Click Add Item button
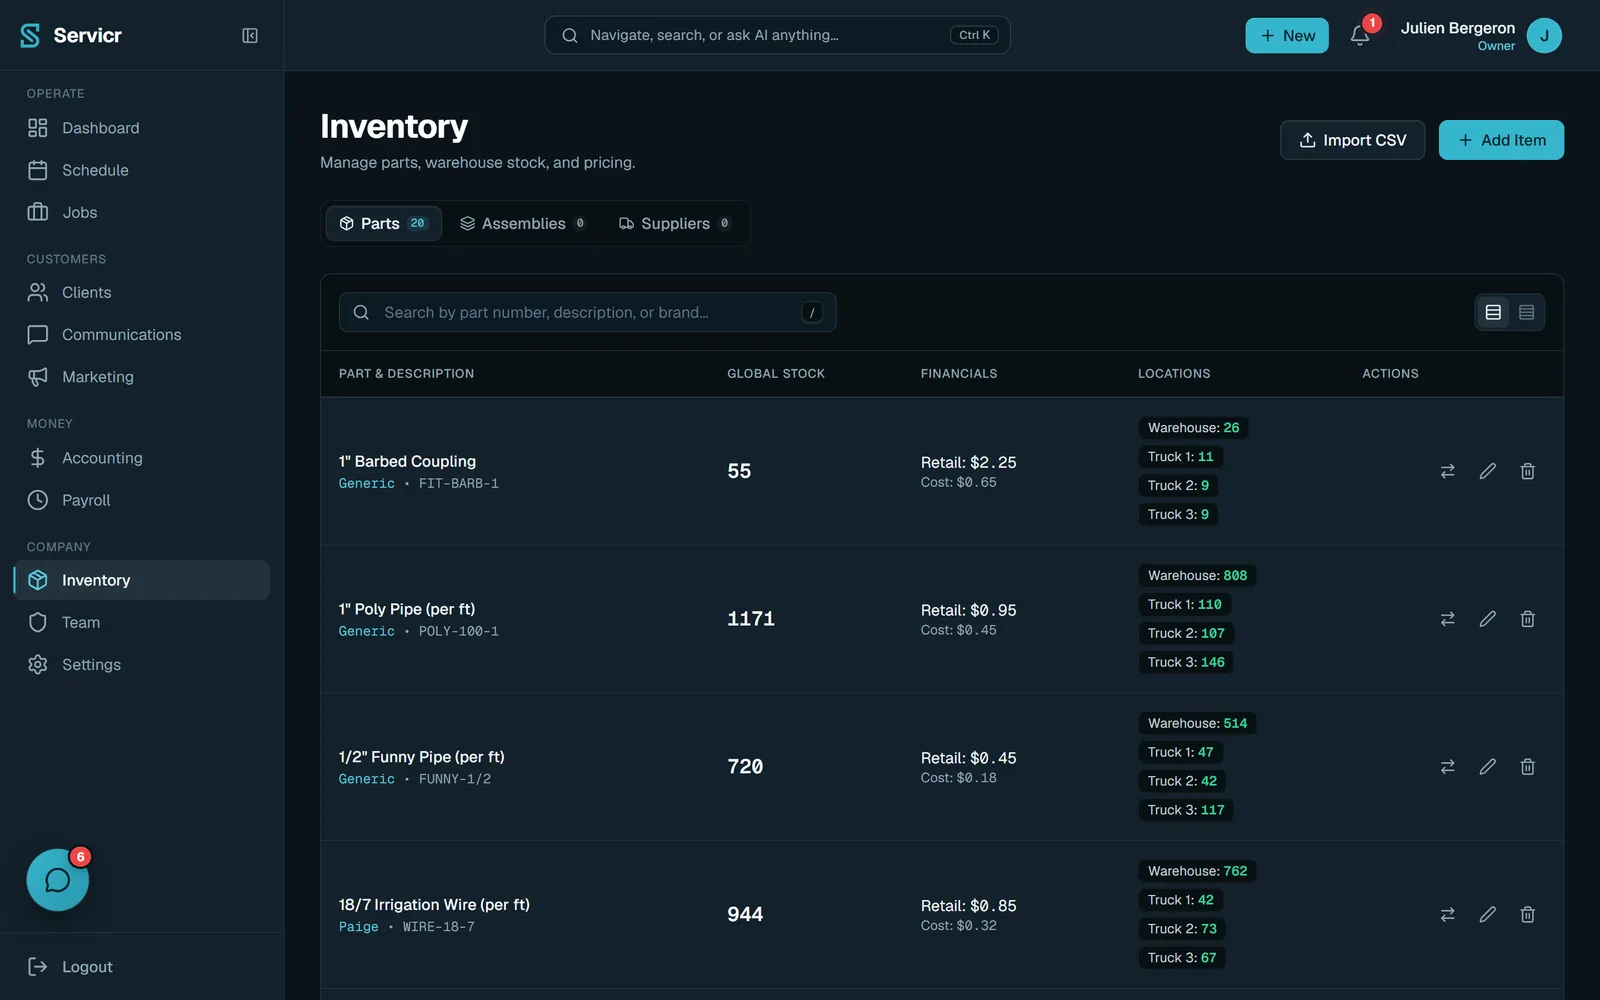1600x1000 pixels. 1501,140
